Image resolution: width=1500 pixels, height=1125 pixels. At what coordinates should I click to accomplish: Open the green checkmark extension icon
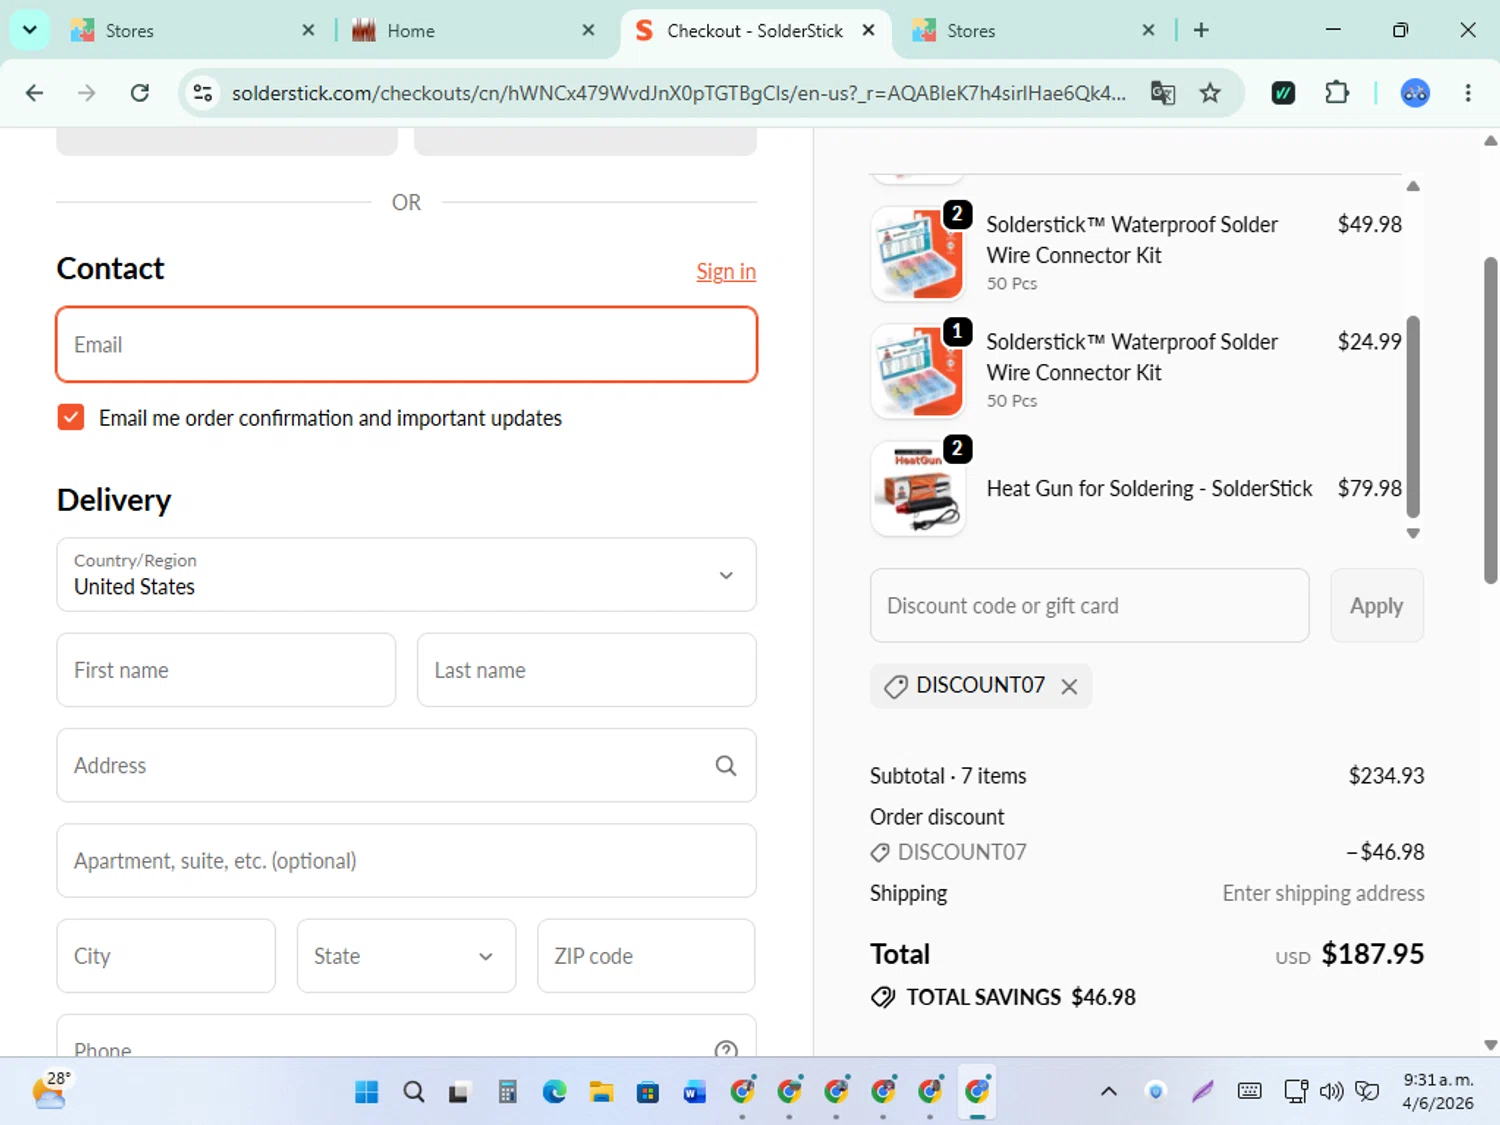point(1283,93)
